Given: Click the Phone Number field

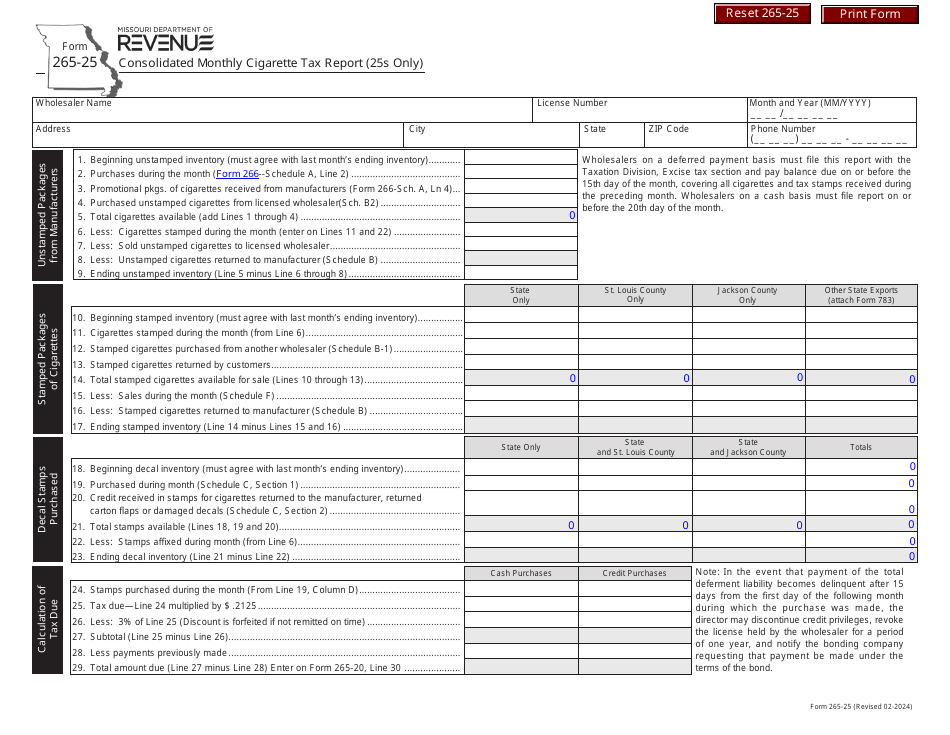Looking at the screenshot, I should coord(830,139).
